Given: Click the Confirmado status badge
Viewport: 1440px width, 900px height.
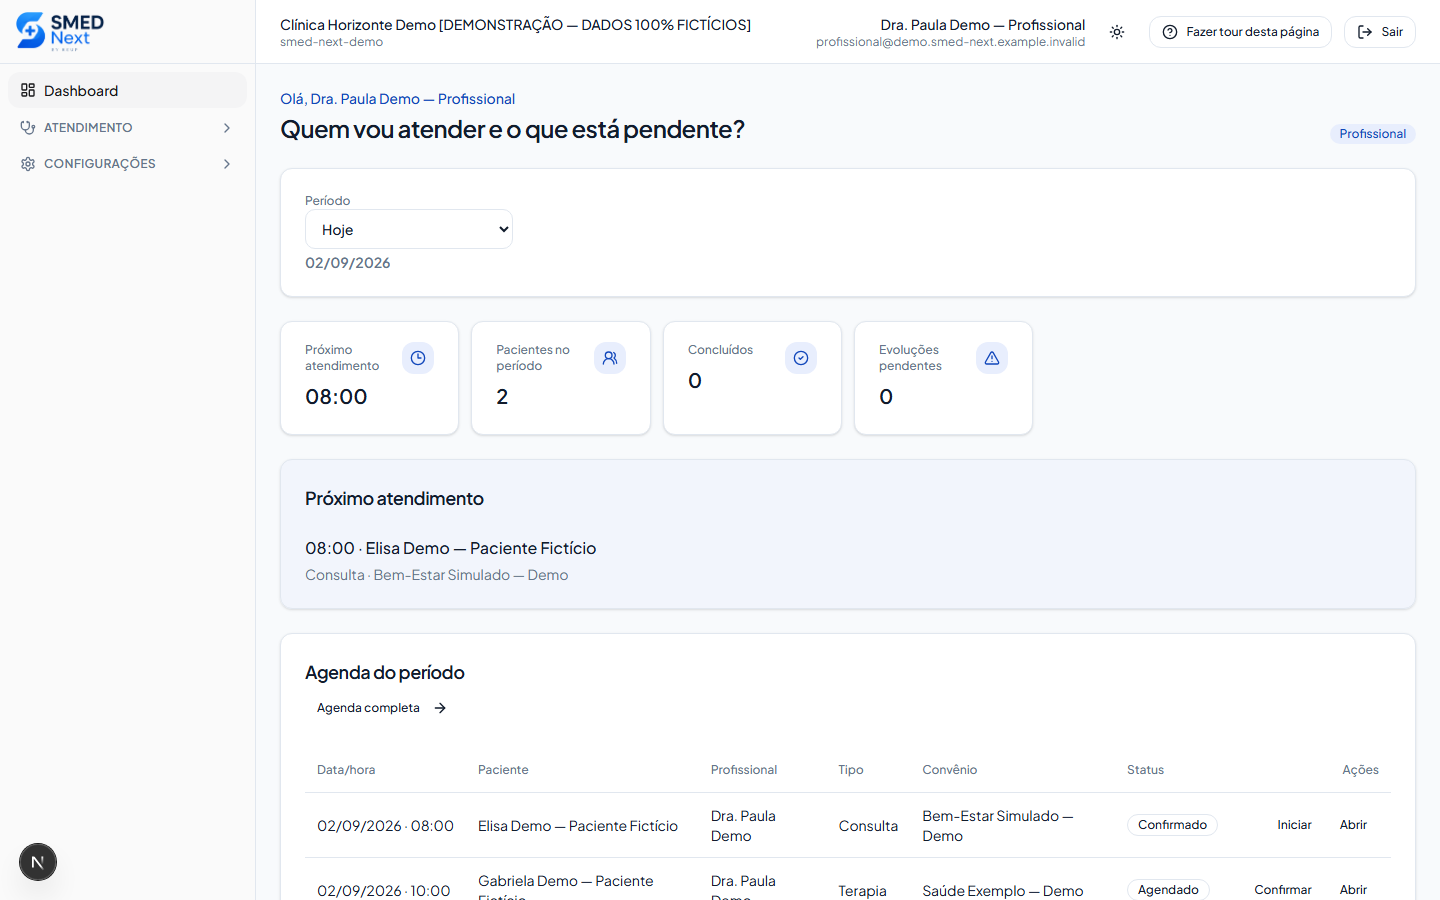Looking at the screenshot, I should [1172, 825].
